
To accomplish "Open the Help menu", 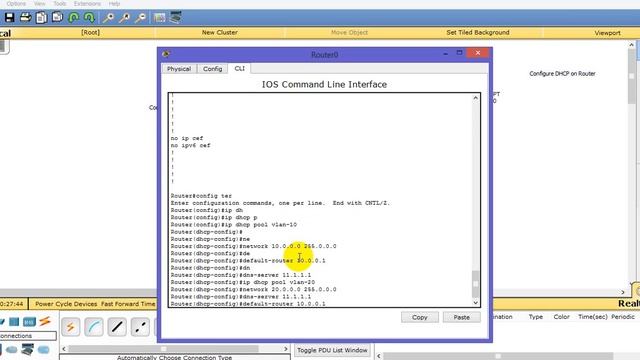I will click(x=114, y=4).
